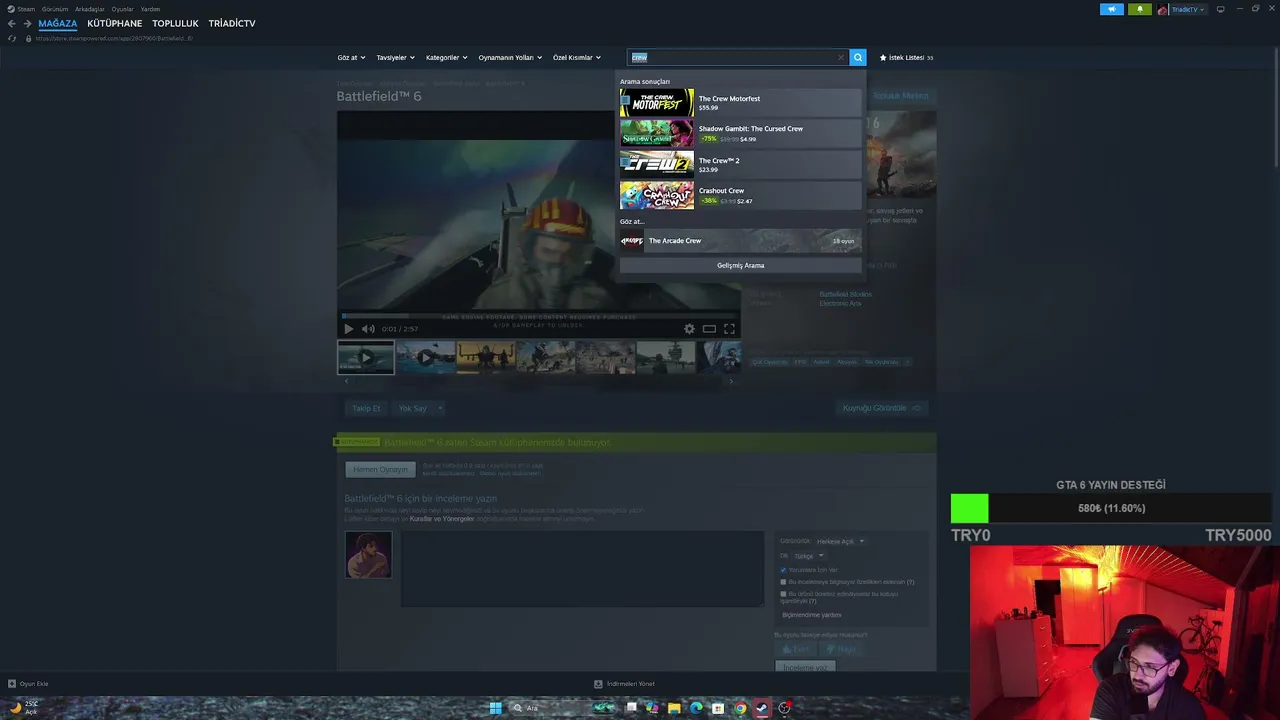Open the green notifications bell
1280x720 pixels.
click(x=1140, y=9)
